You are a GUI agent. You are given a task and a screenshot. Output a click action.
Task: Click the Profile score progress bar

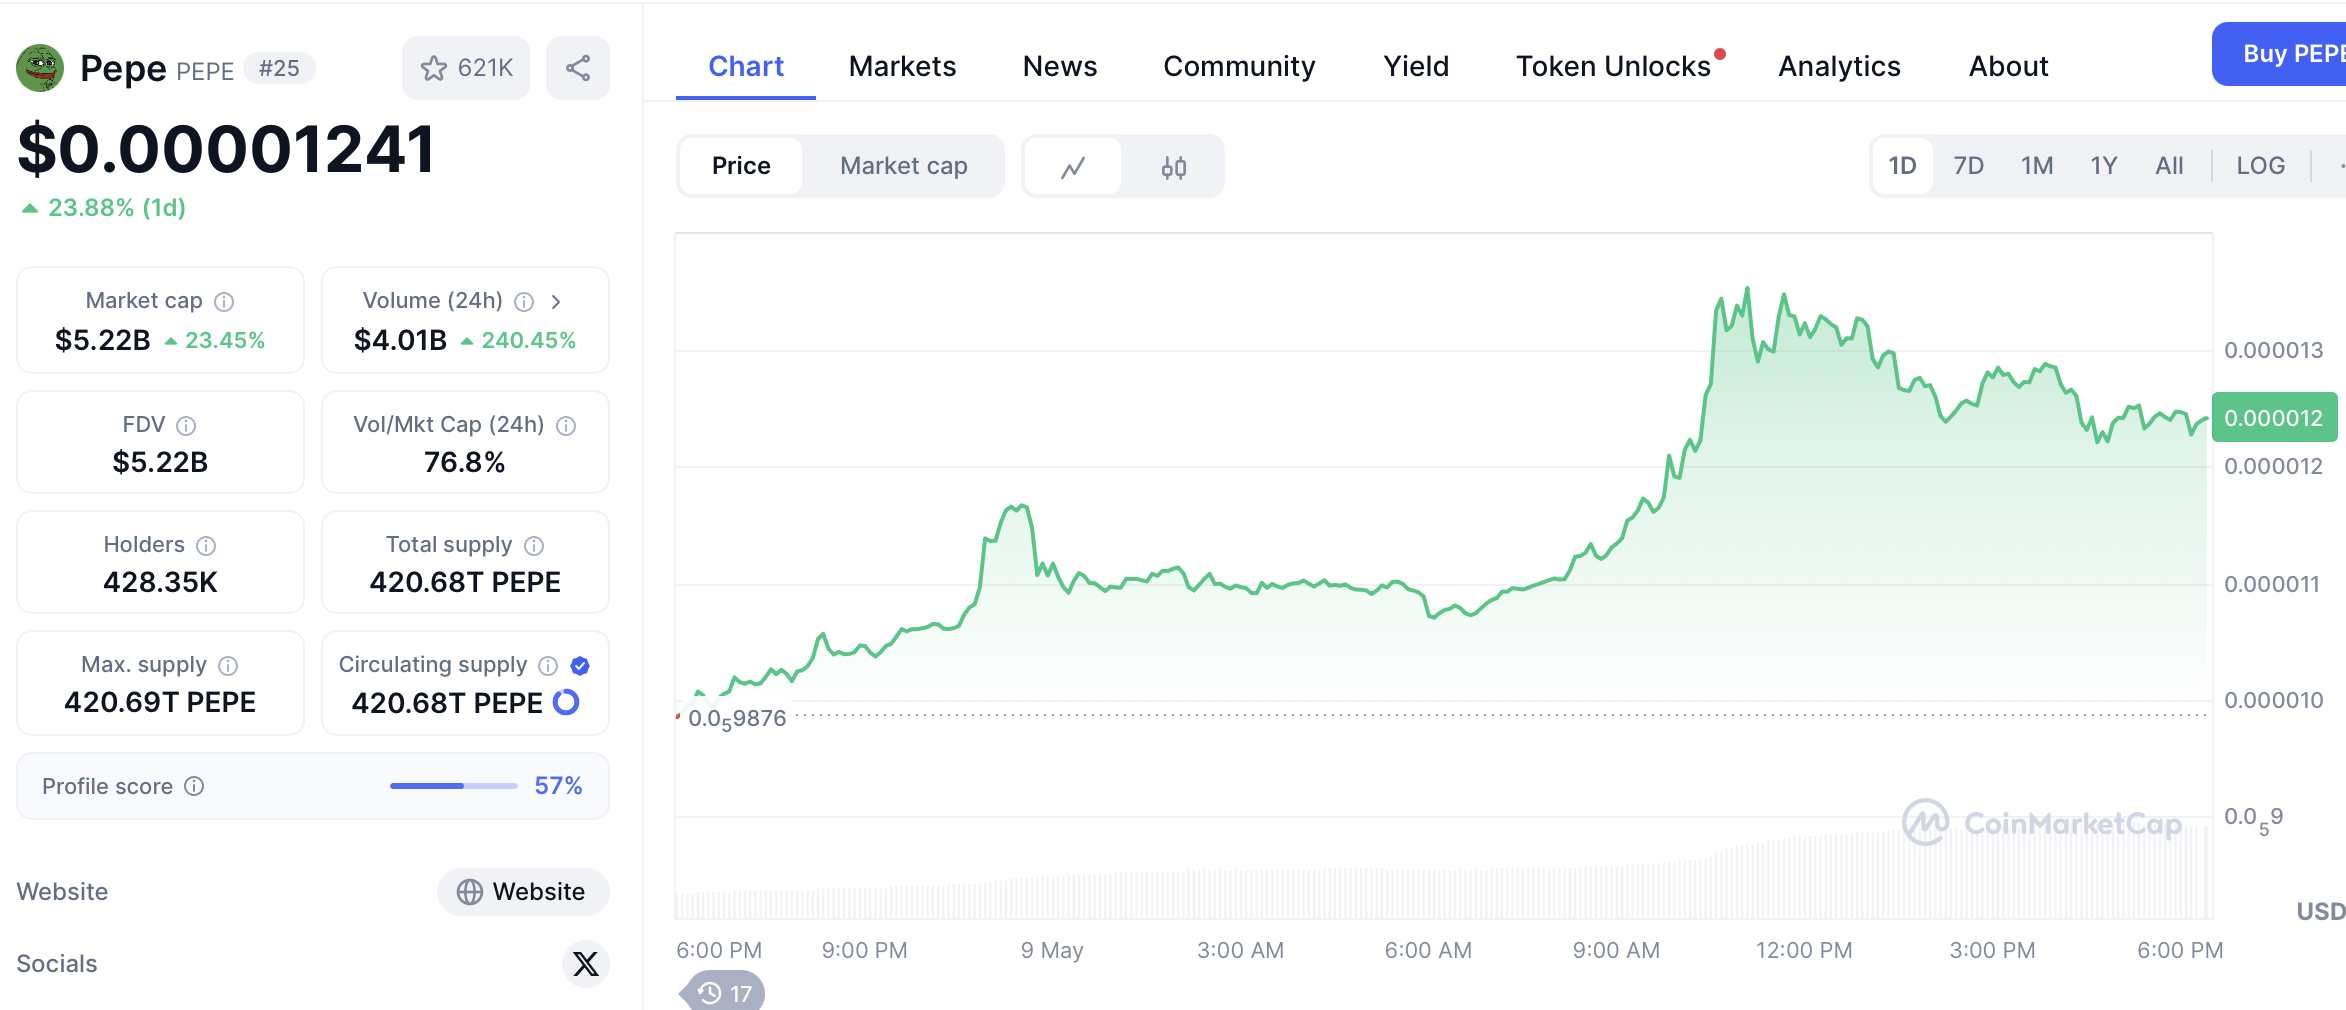453,786
